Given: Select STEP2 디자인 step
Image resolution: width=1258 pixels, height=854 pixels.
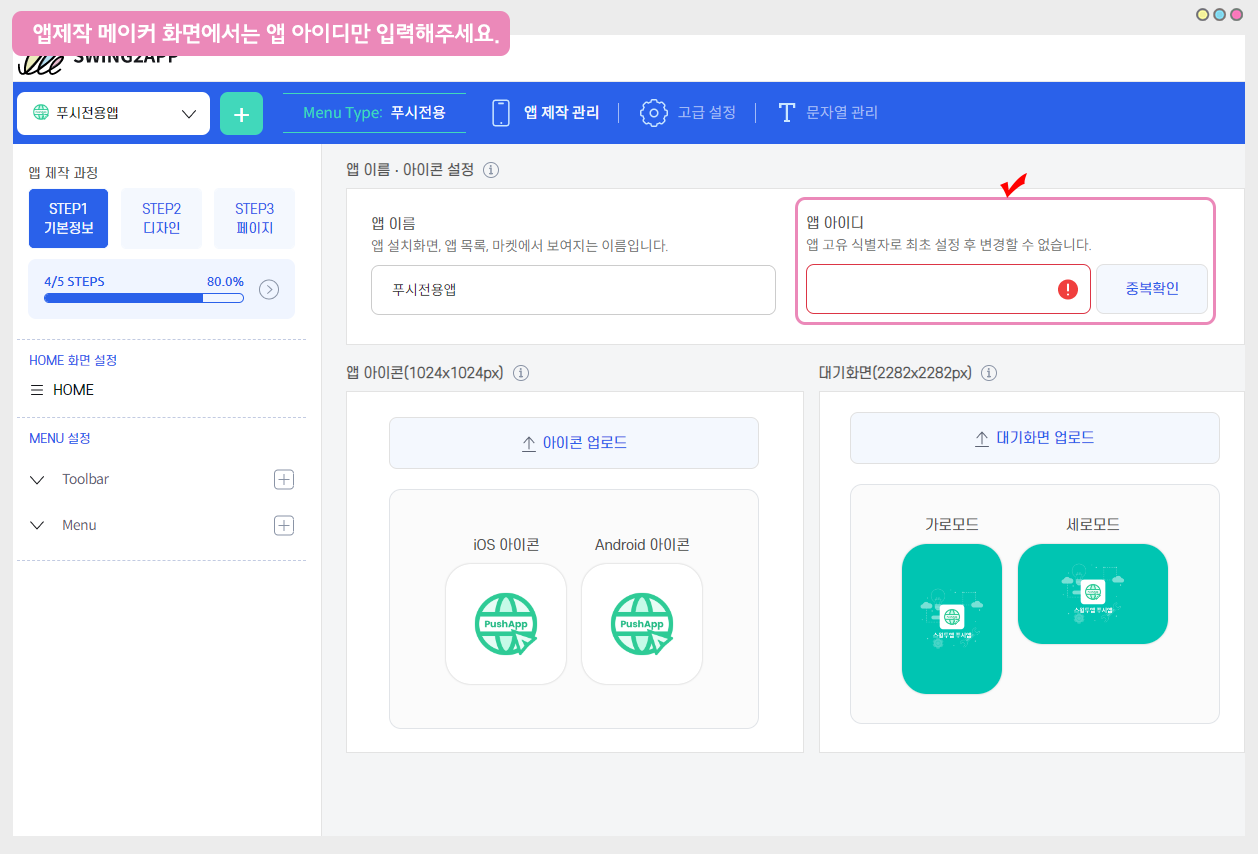Looking at the screenshot, I should [161, 218].
